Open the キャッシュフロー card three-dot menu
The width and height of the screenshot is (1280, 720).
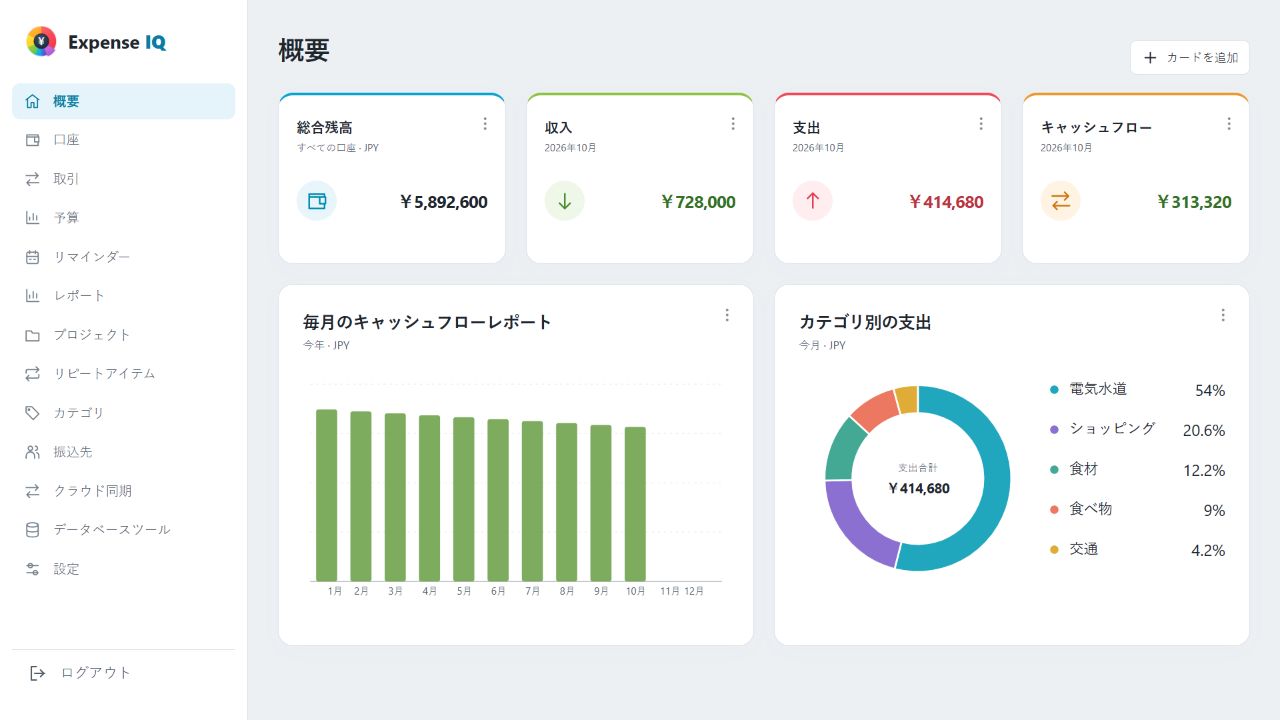tap(1229, 124)
